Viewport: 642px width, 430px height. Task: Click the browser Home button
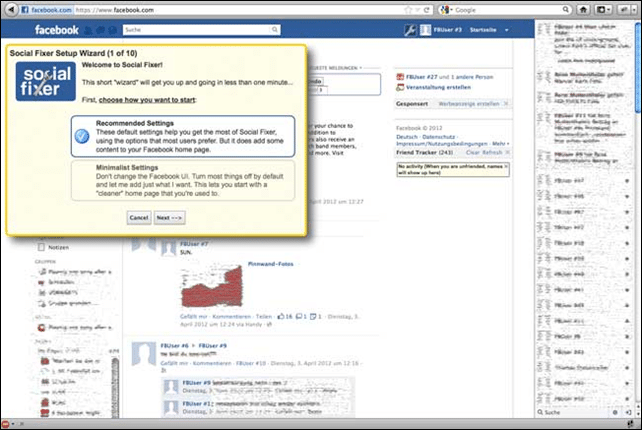click(583, 9)
